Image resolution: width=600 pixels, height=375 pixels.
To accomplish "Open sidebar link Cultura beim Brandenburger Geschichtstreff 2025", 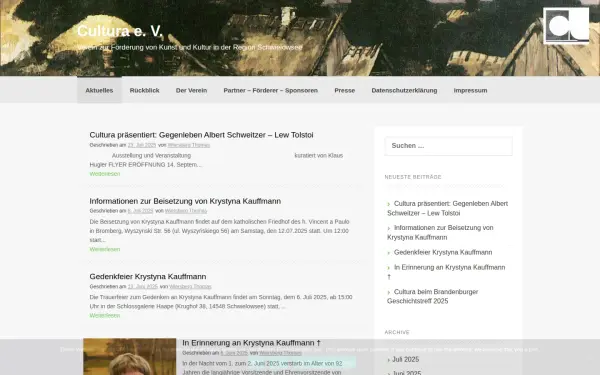I will [433, 296].
